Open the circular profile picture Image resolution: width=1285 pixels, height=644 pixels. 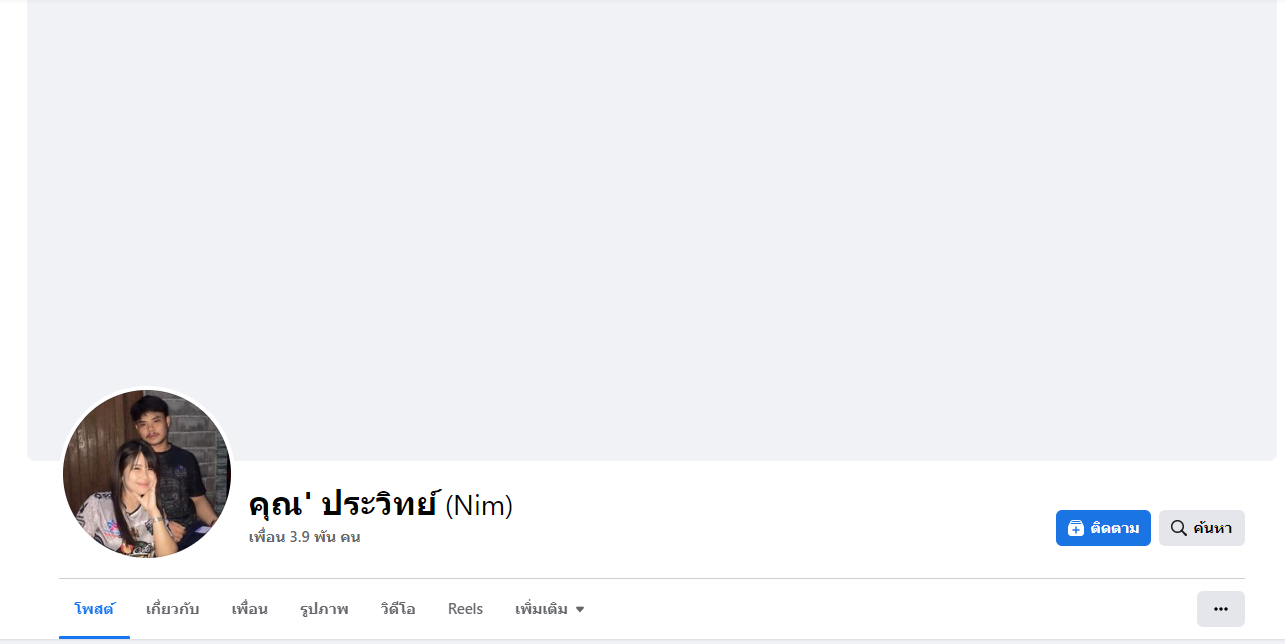(x=147, y=474)
